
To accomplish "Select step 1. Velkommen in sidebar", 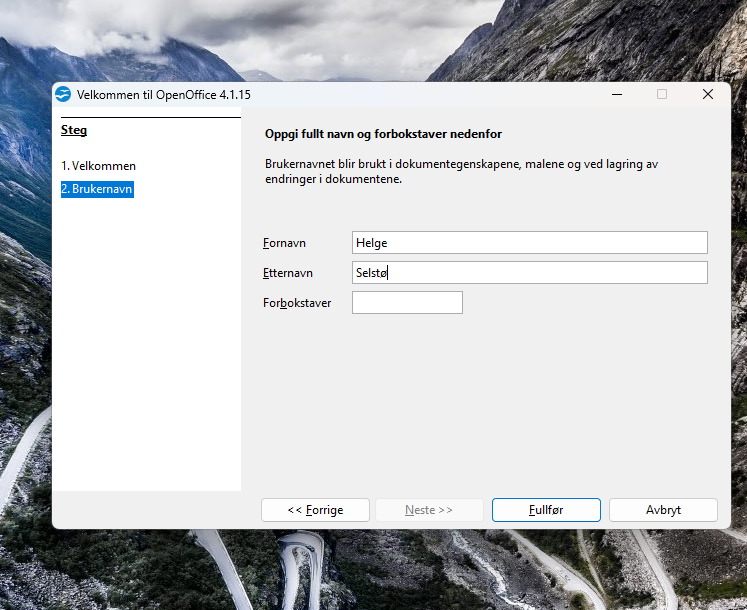I will click(x=98, y=166).
